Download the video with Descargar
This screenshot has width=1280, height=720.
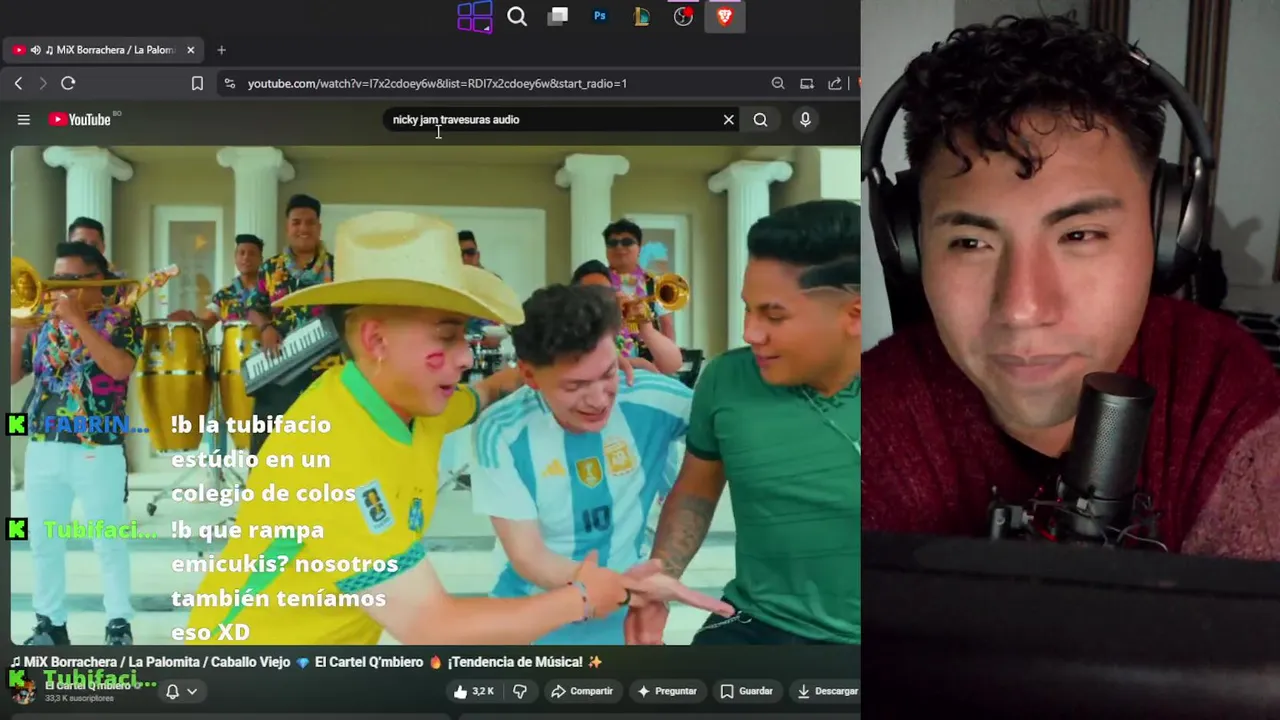pyautogui.click(x=828, y=691)
